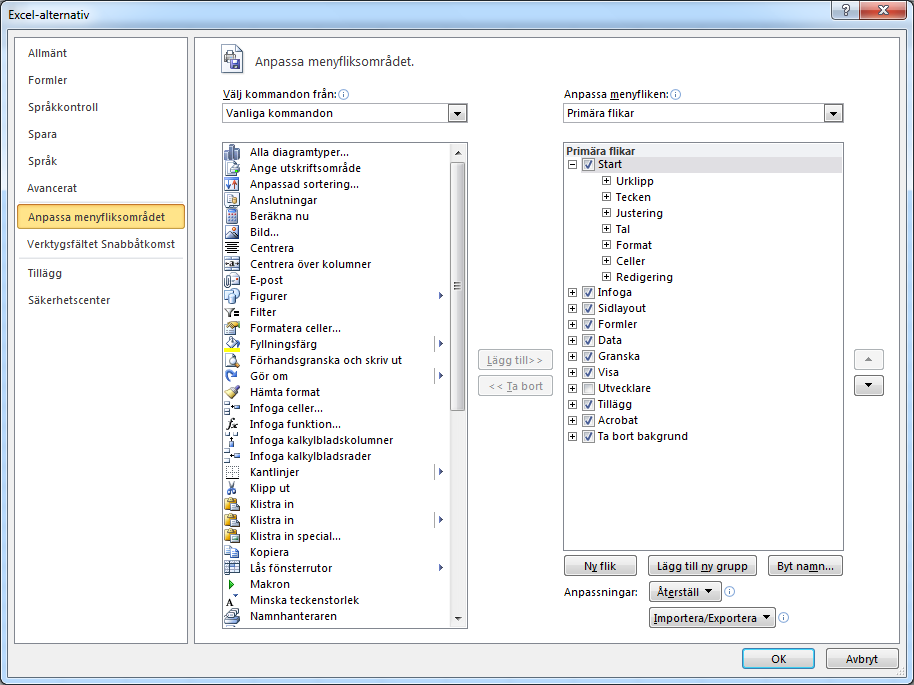Click the Figurer shapes icon
This screenshot has width=914, height=685.
(232, 296)
